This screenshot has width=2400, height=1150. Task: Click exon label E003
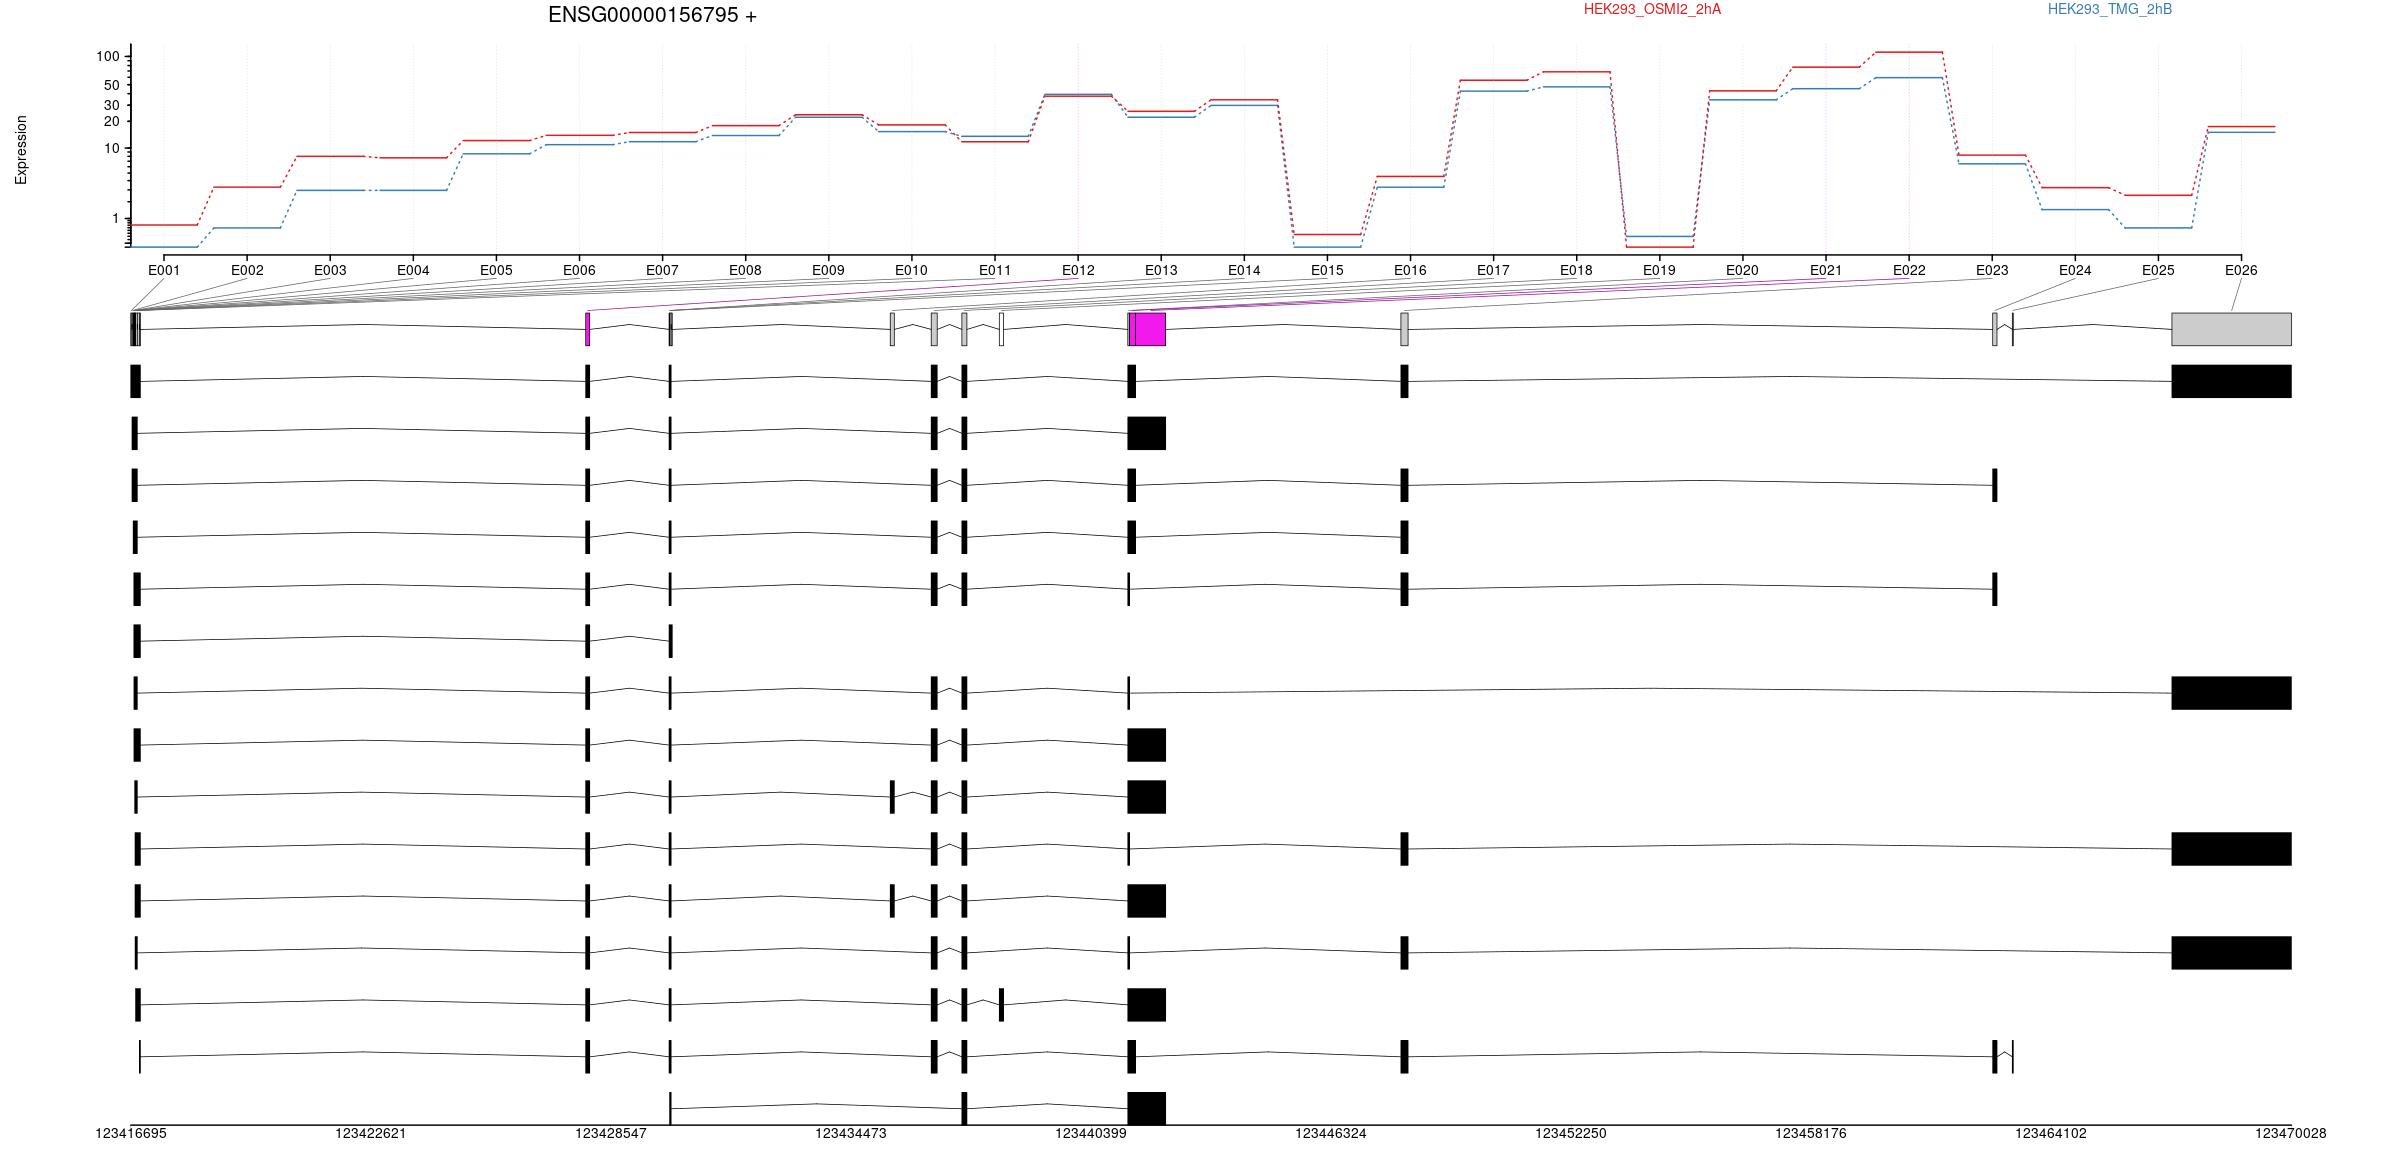click(x=330, y=270)
